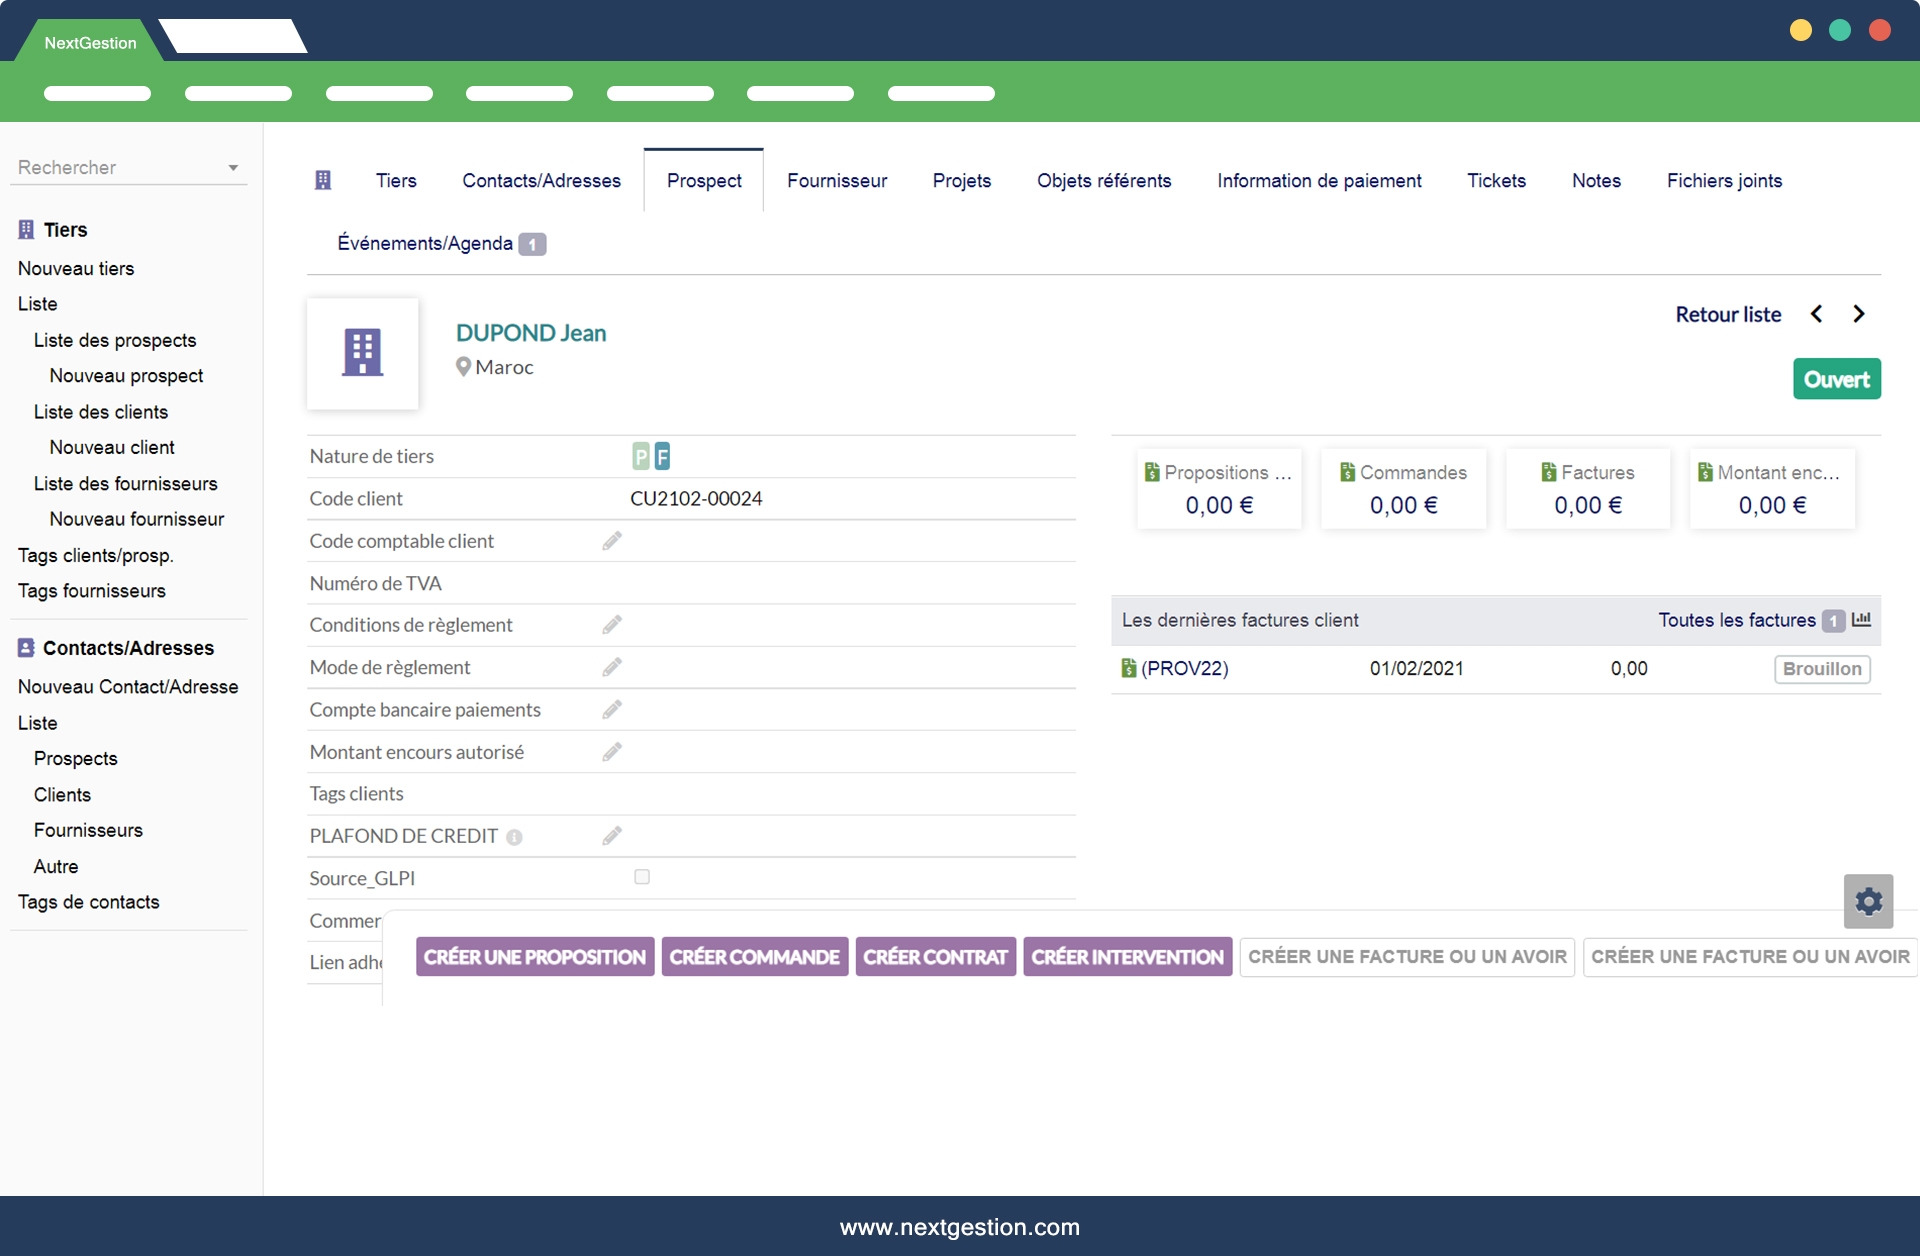Open Liste des fournisseurs in sidebar
This screenshot has height=1256, width=1920.
coord(125,484)
